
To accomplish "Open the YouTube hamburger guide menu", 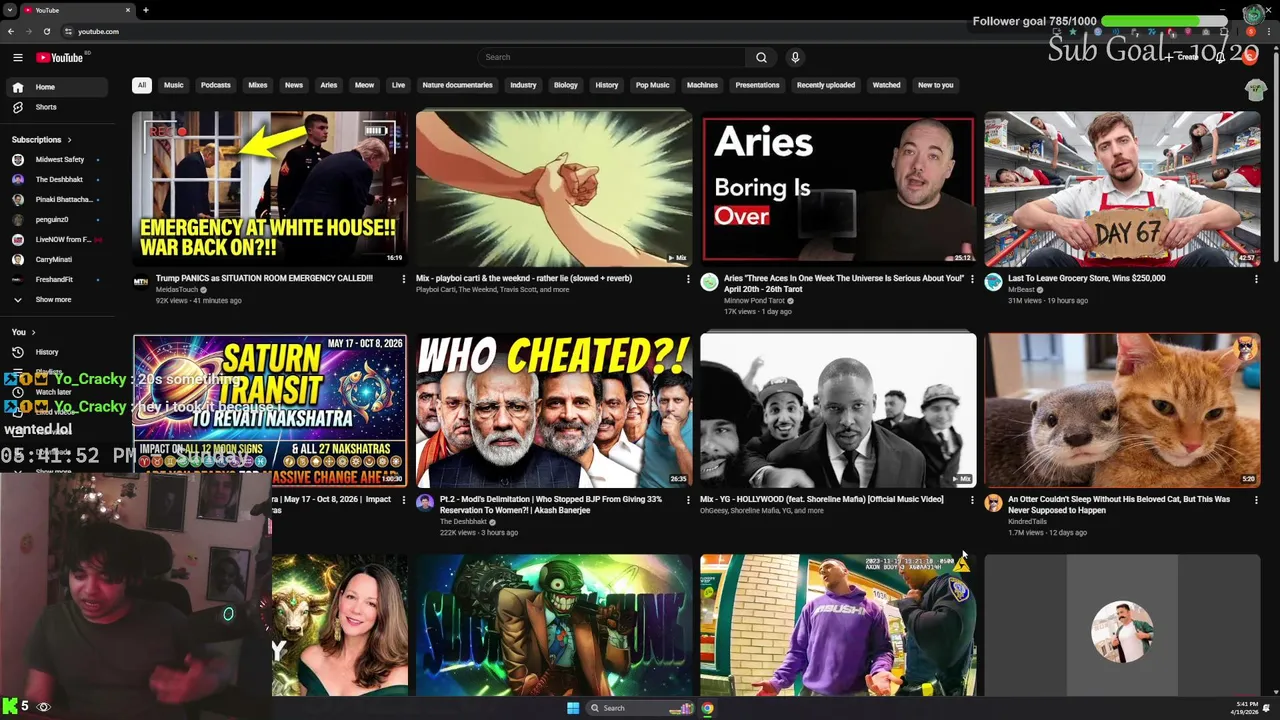I will coord(17,57).
